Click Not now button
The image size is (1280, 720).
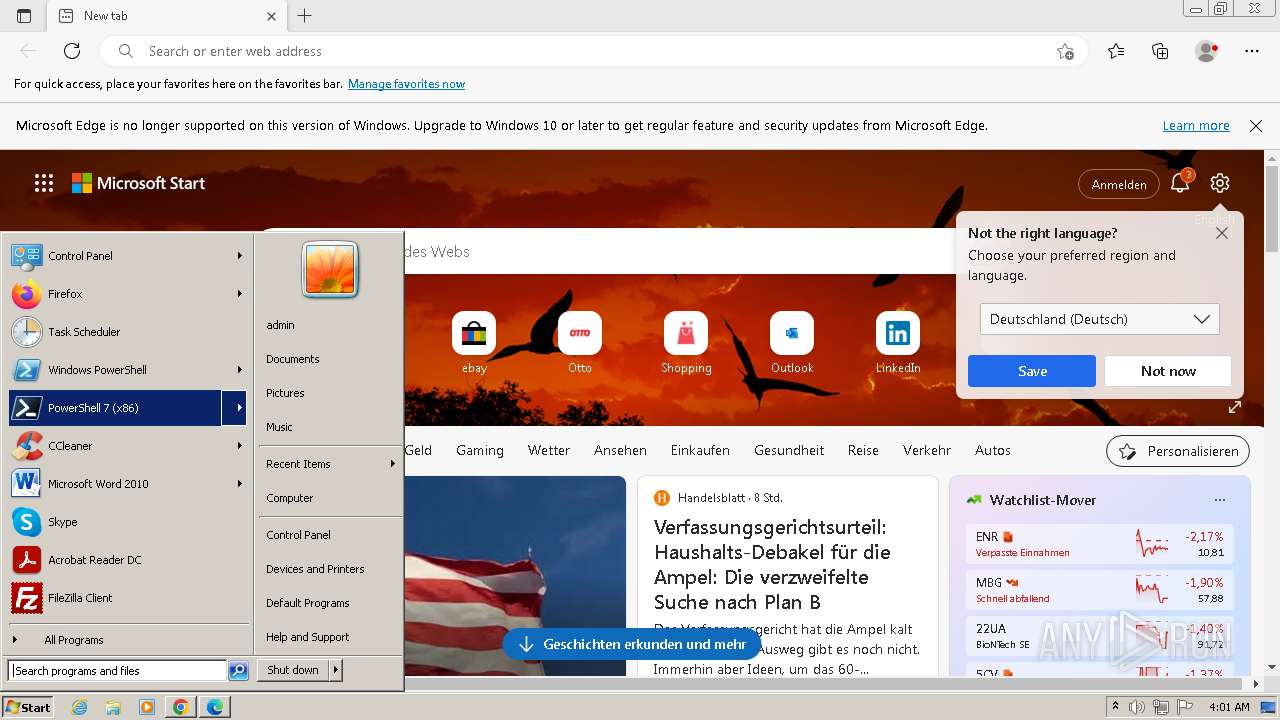coord(1168,371)
